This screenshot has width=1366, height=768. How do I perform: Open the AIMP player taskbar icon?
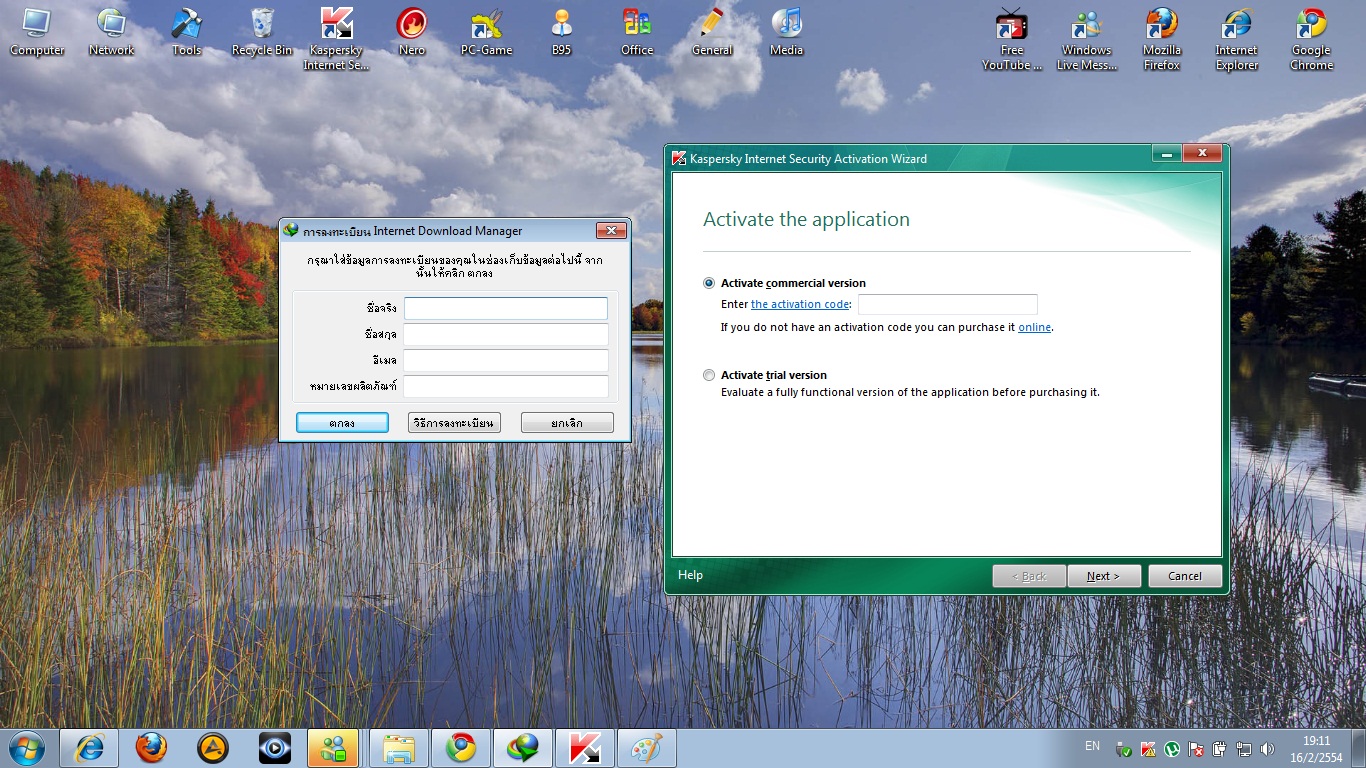tap(213, 748)
